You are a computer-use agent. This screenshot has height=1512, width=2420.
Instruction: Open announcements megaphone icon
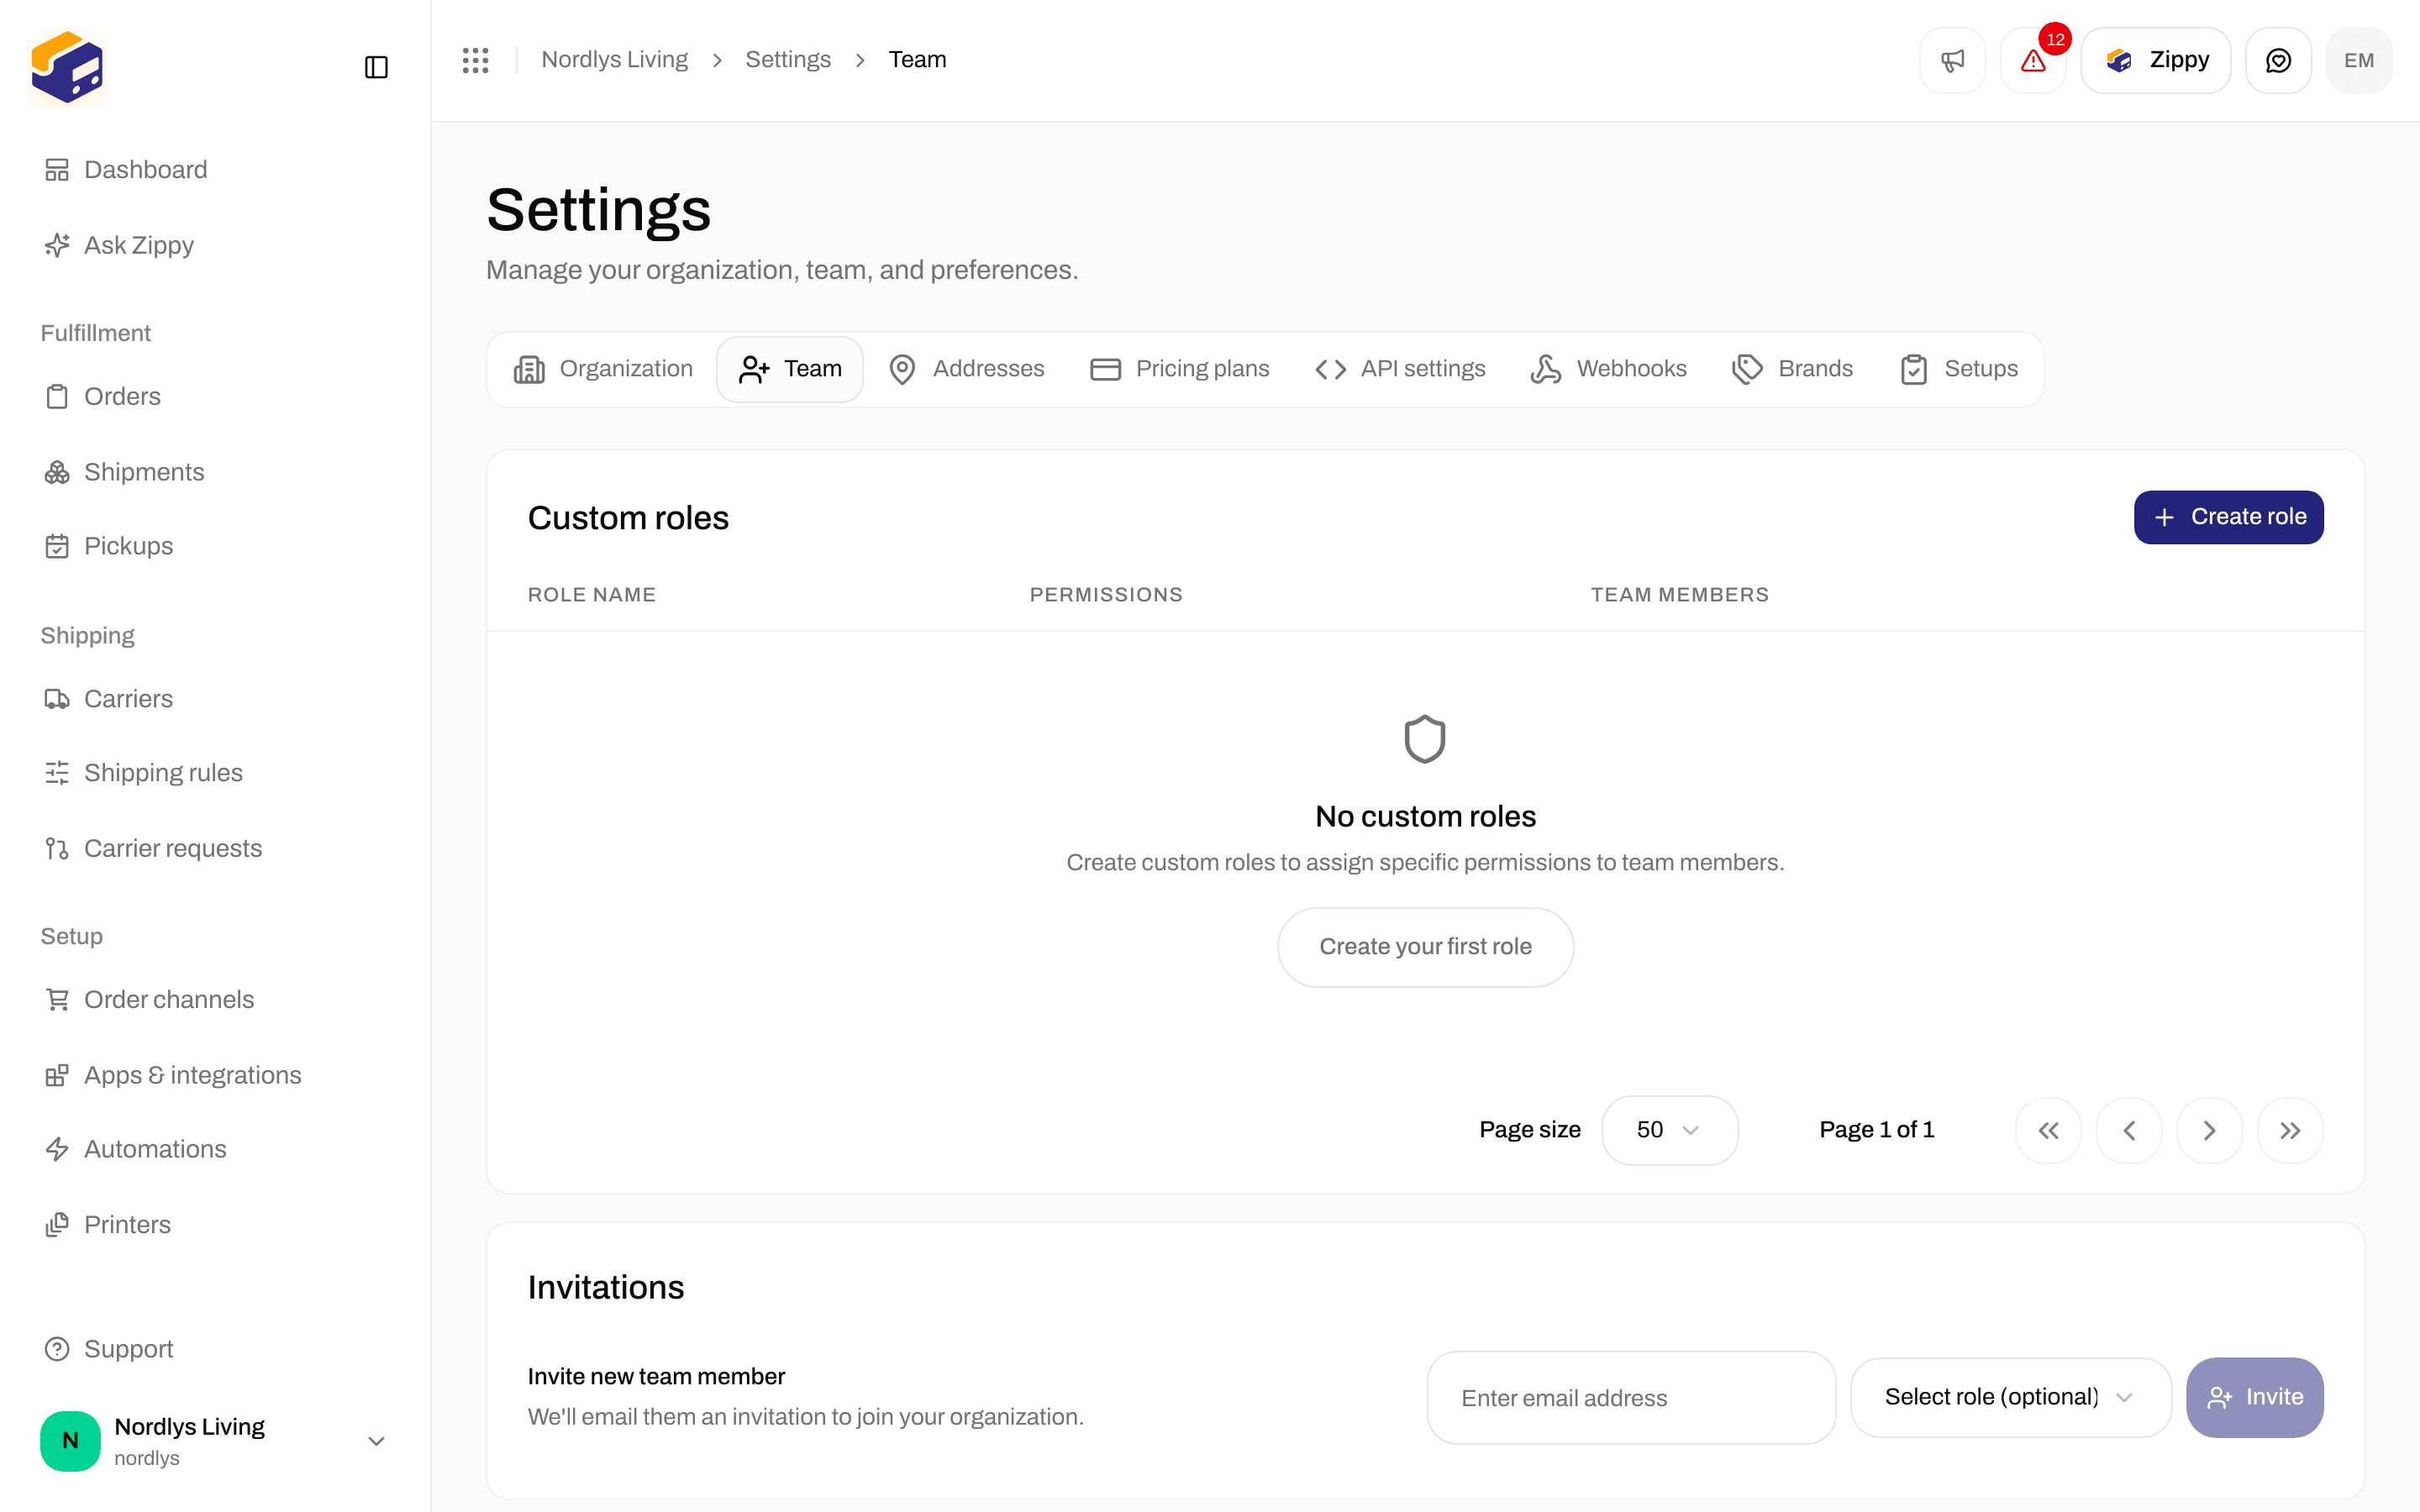(x=1952, y=60)
